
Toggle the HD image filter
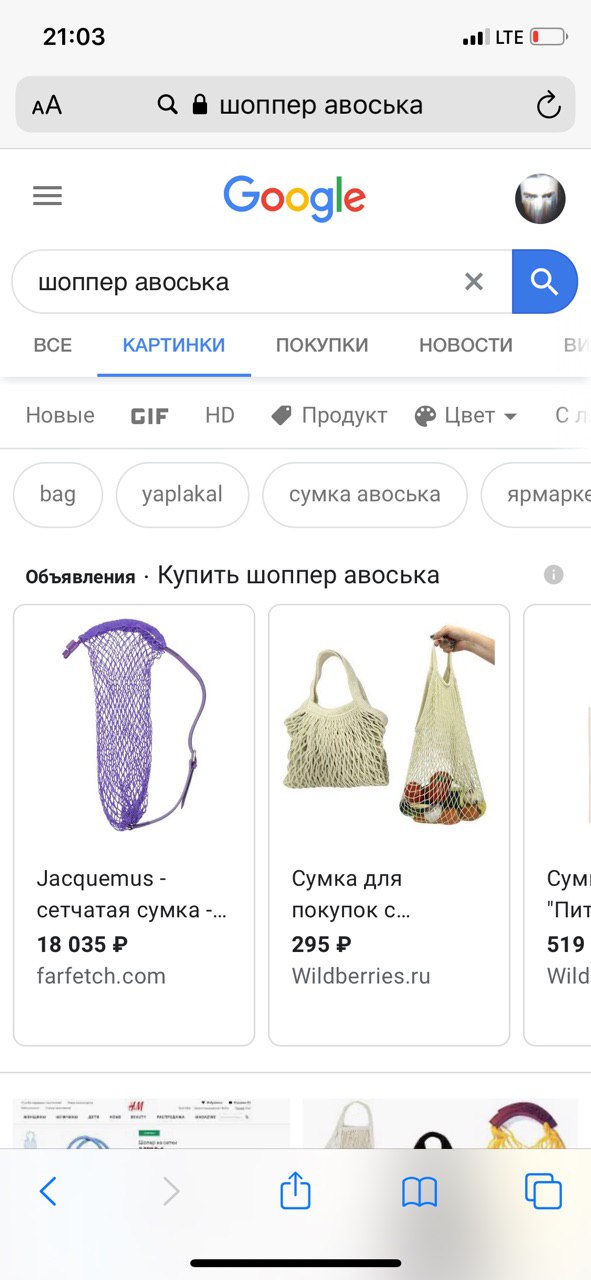pos(220,415)
